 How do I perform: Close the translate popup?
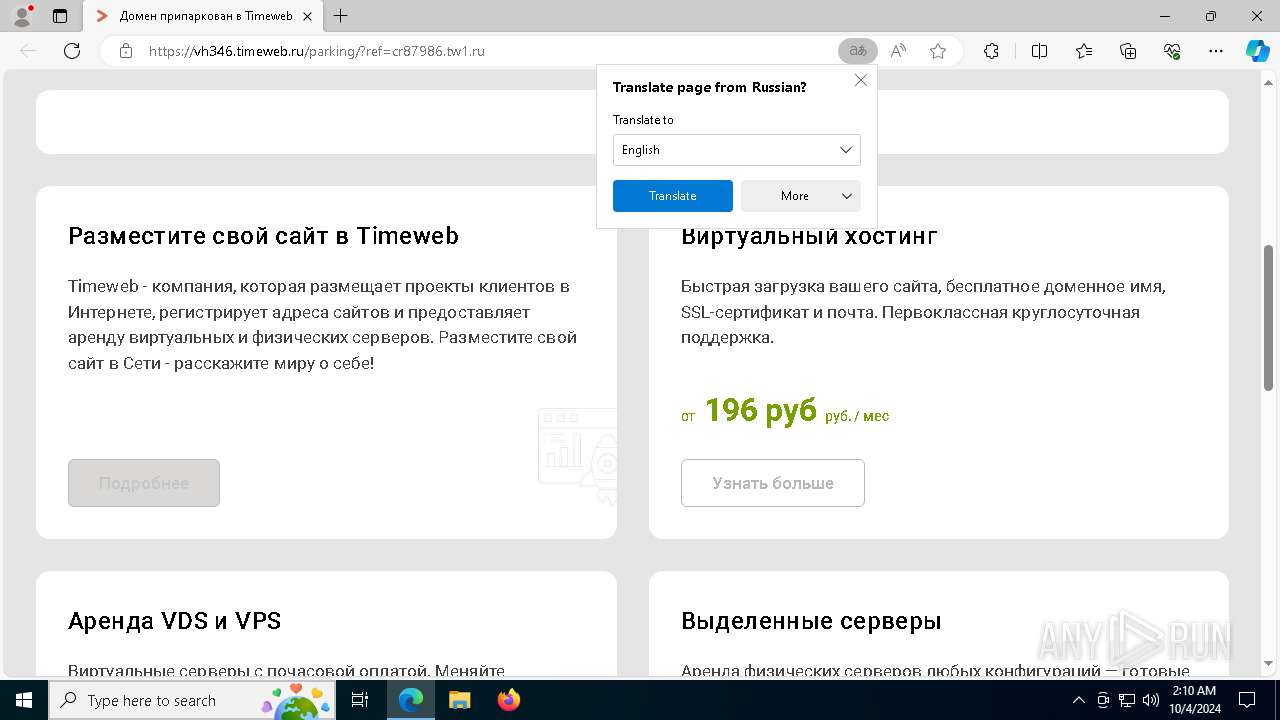[861, 80]
